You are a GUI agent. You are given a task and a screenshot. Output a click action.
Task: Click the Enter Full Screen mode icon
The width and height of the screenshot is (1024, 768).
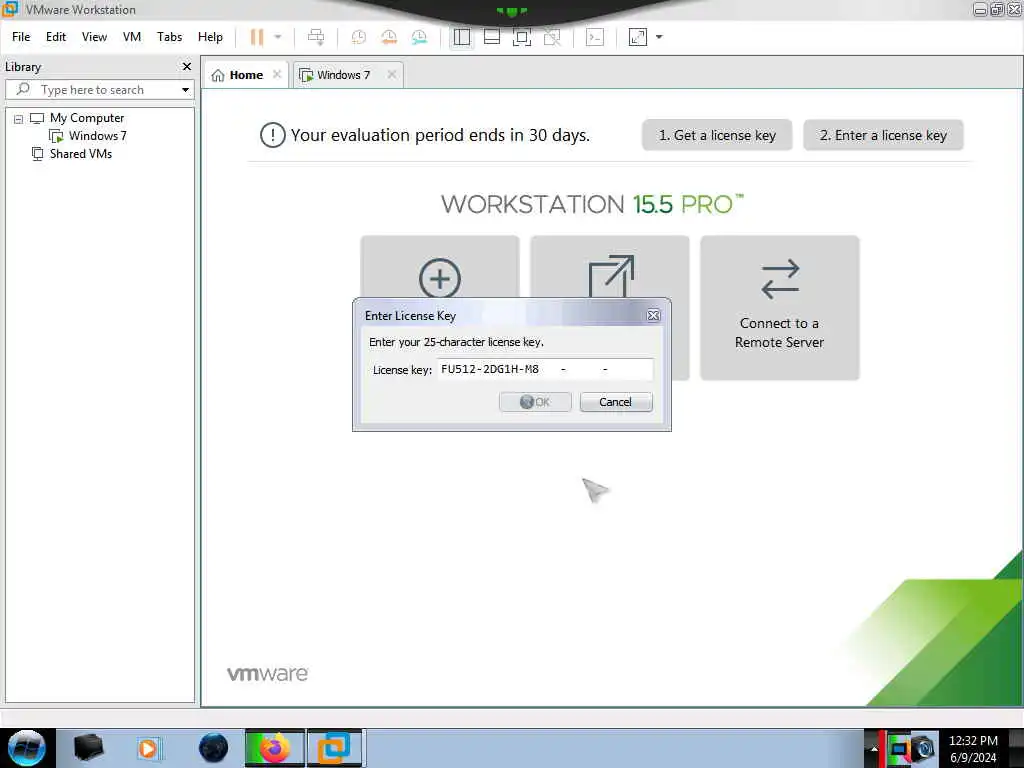[x=522, y=37]
